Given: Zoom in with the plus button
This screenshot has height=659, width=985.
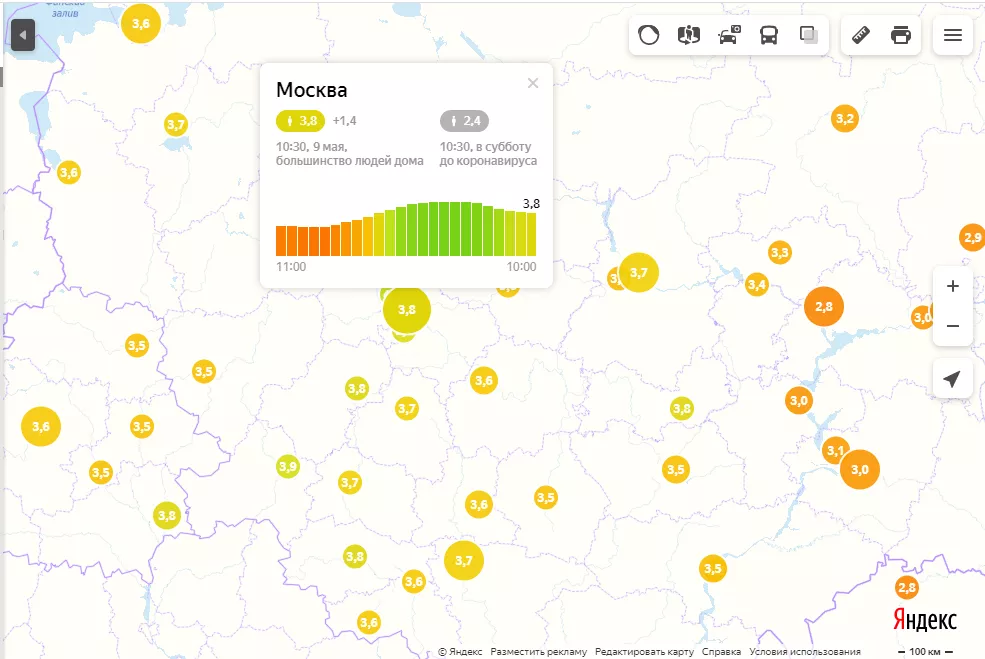Looking at the screenshot, I should point(953,286).
